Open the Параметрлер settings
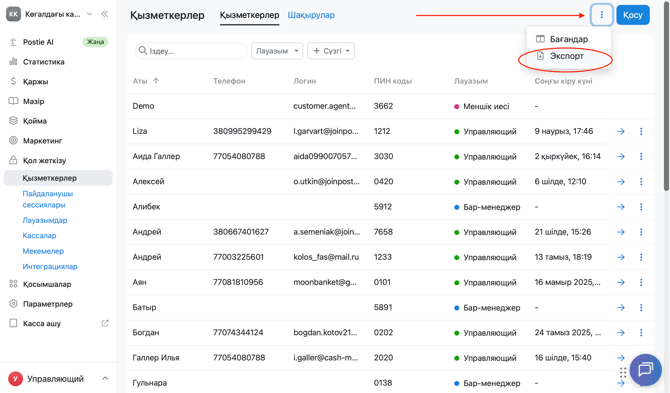 point(47,304)
